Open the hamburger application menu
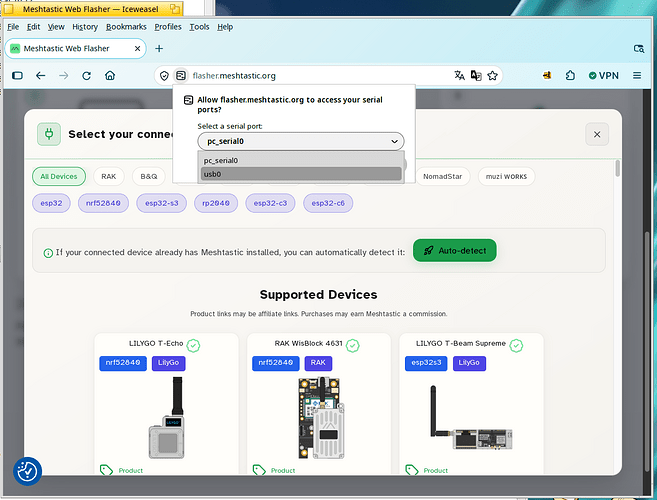This screenshot has width=657, height=500. tap(637, 75)
